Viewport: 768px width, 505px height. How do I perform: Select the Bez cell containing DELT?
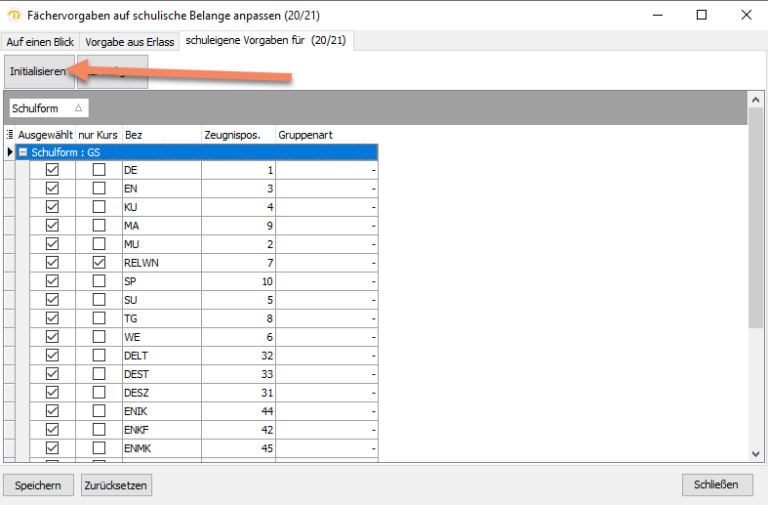[x=160, y=355]
